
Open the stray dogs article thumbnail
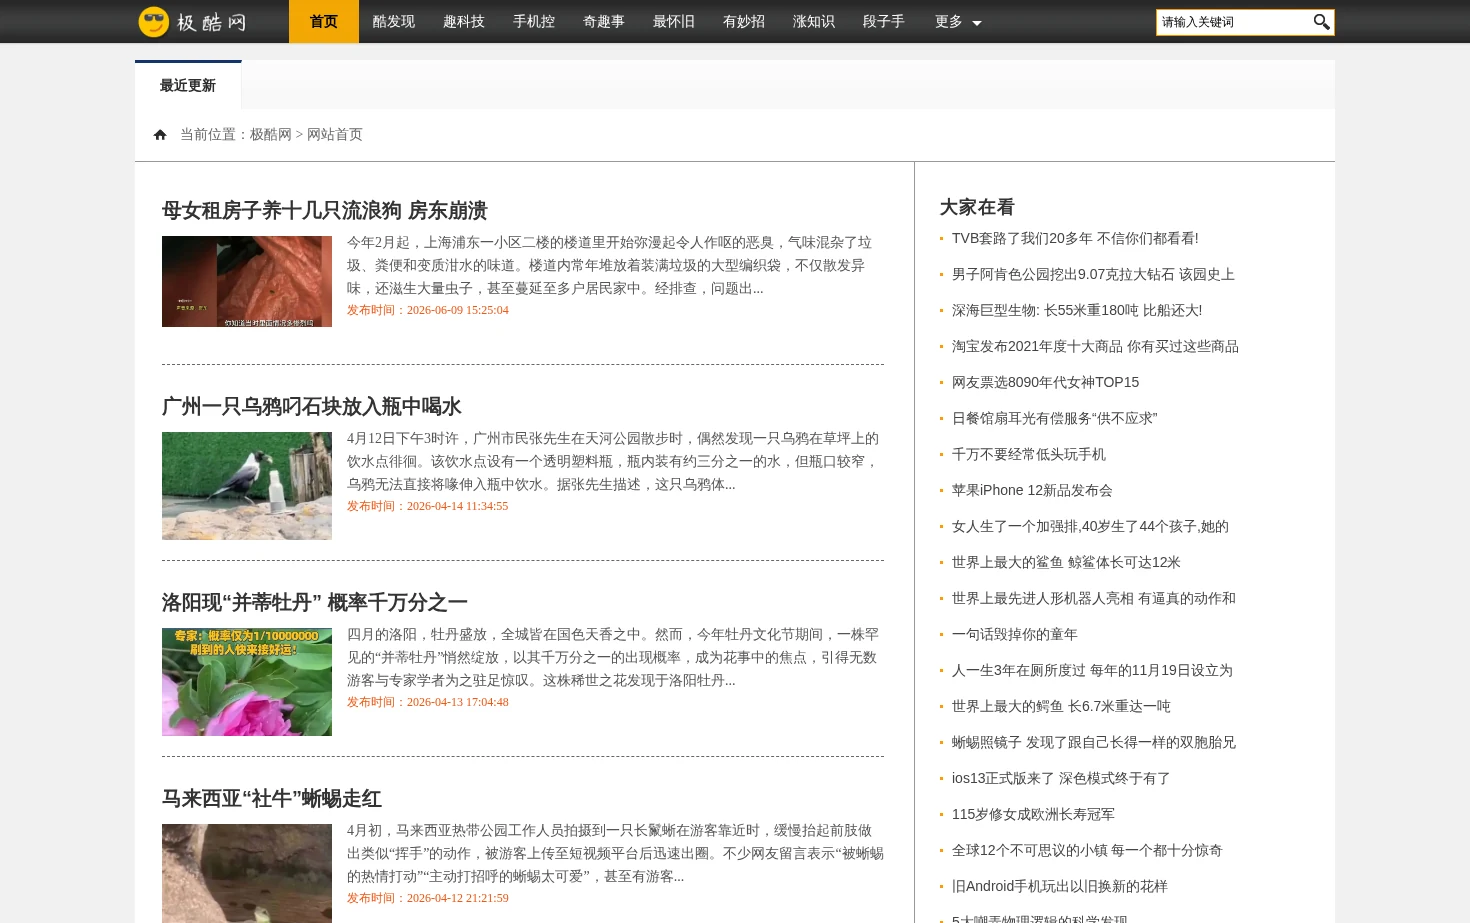coord(247,282)
